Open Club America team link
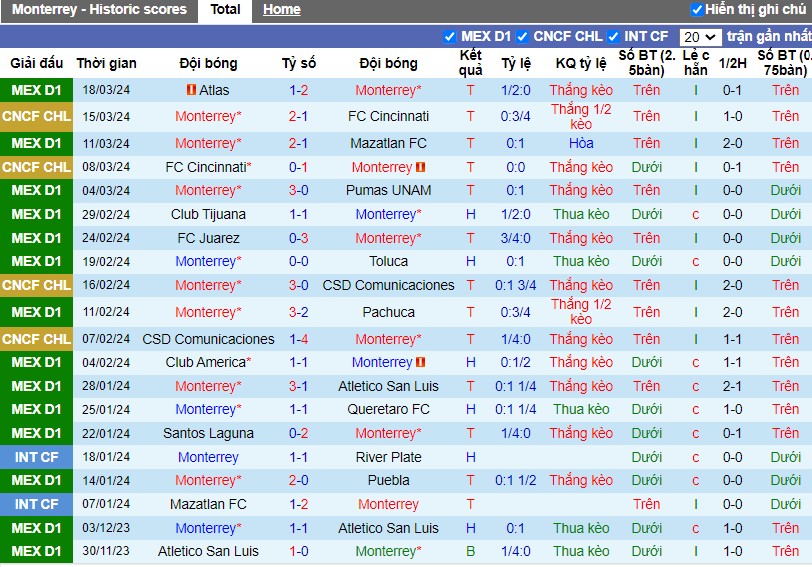 click(206, 362)
